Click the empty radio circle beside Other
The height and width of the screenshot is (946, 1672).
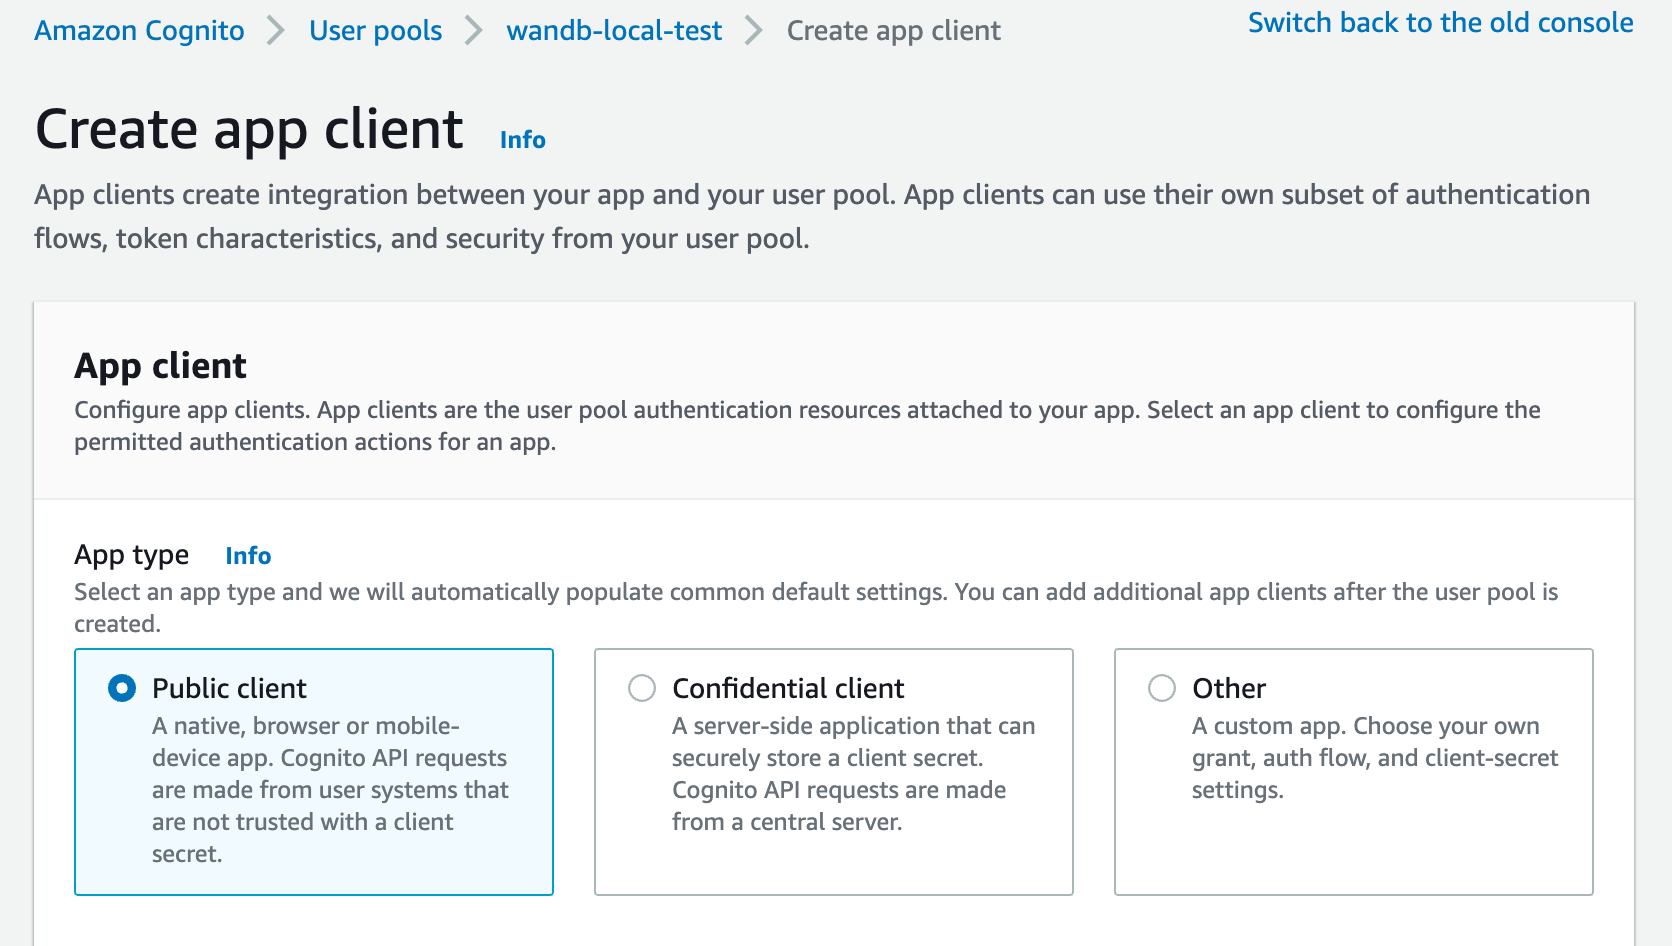[1161, 688]
